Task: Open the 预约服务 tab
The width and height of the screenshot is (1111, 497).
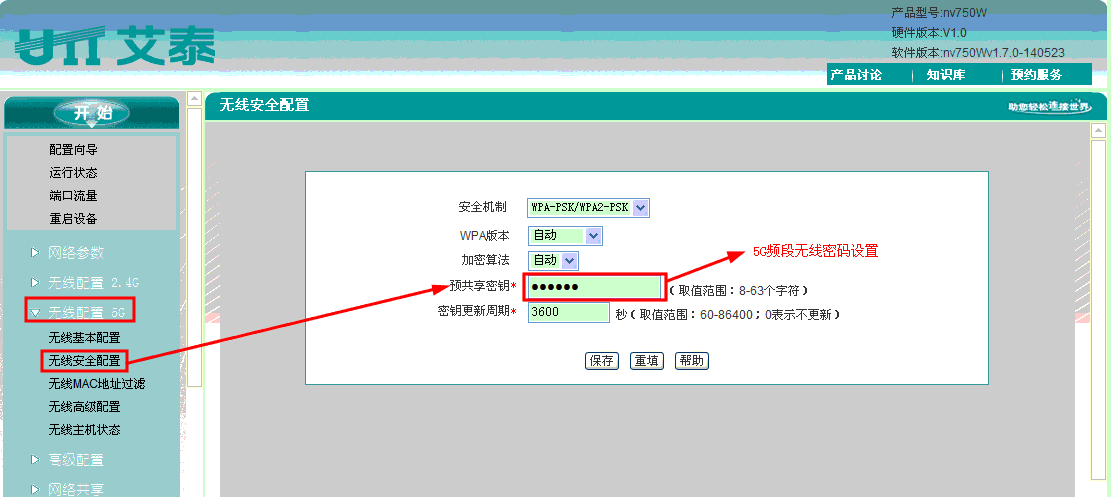Action: point(1036,75)
